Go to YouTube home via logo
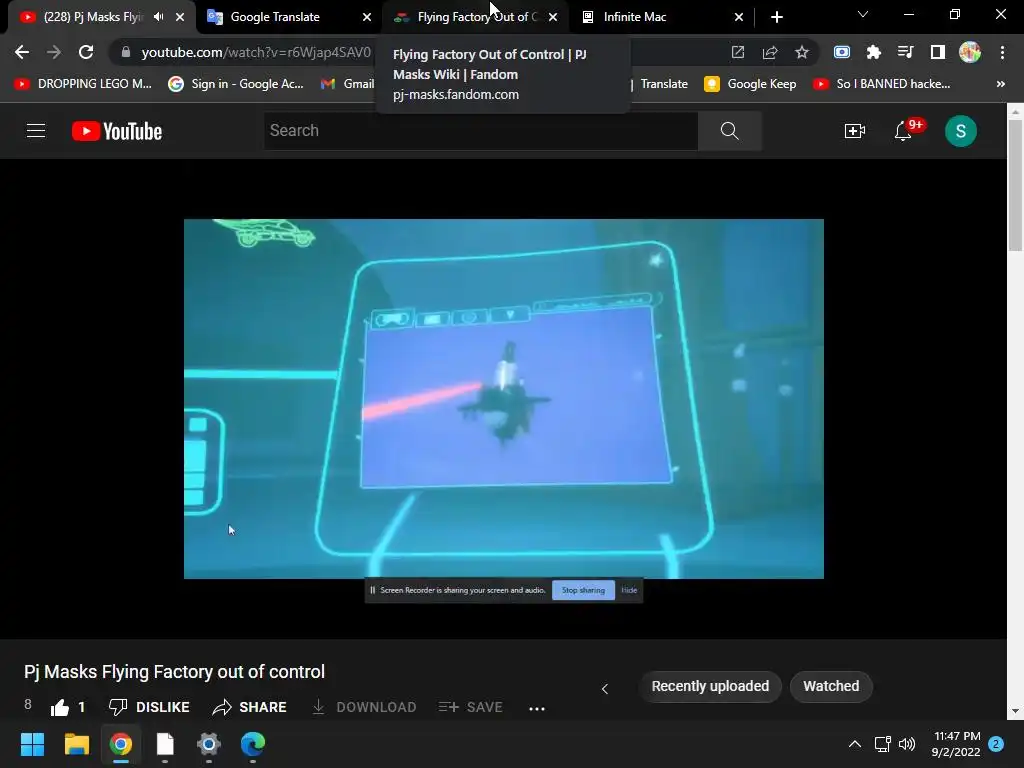Screen dimensions: 1024x768 (117, 131)
